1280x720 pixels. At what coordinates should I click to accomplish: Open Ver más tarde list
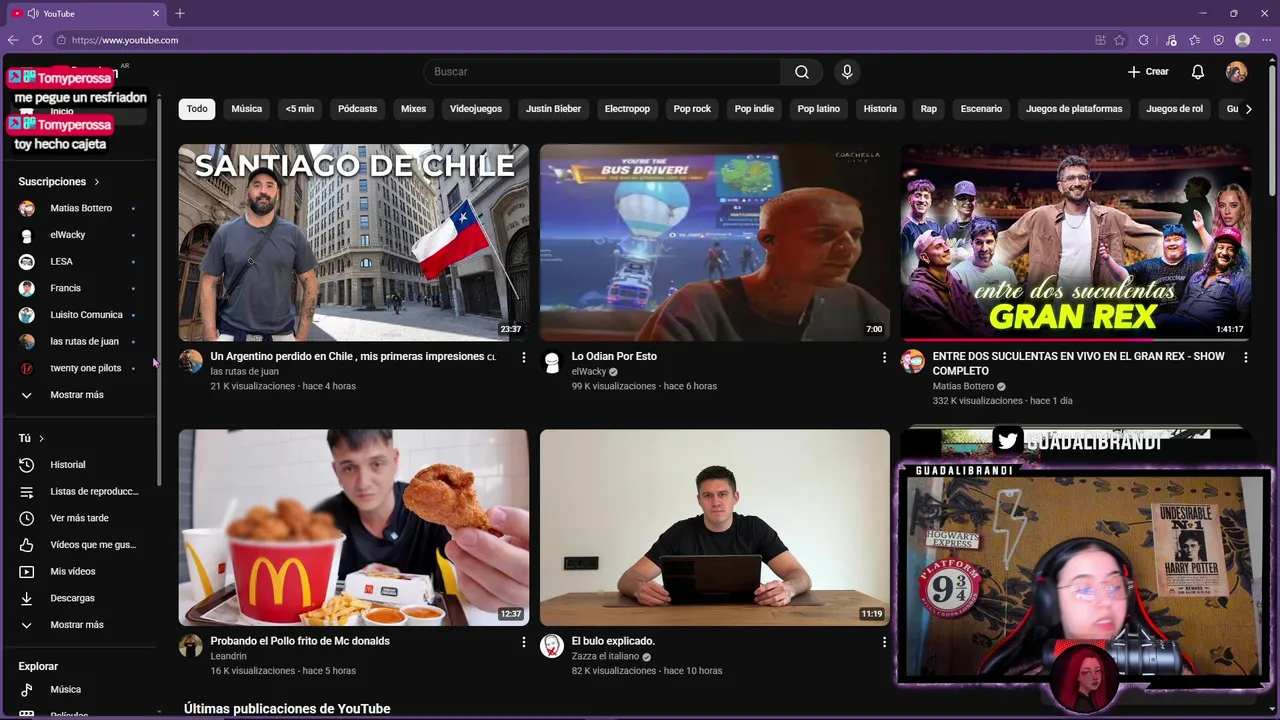point(80,518)
